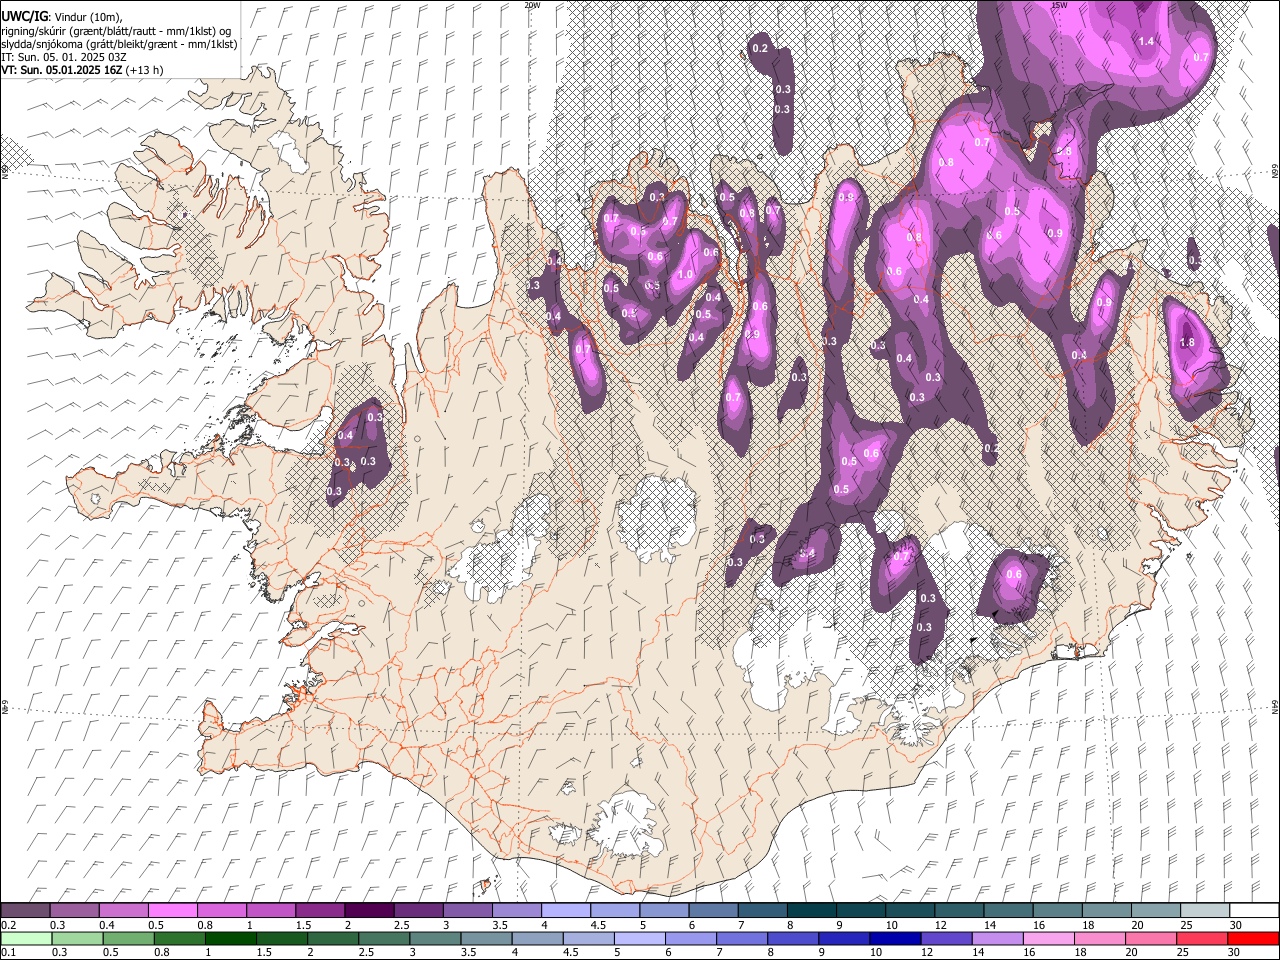Click the '0.1' lower legend scale label
The width and height of the screenshot is (1280, 960).
tap(9, 953)
